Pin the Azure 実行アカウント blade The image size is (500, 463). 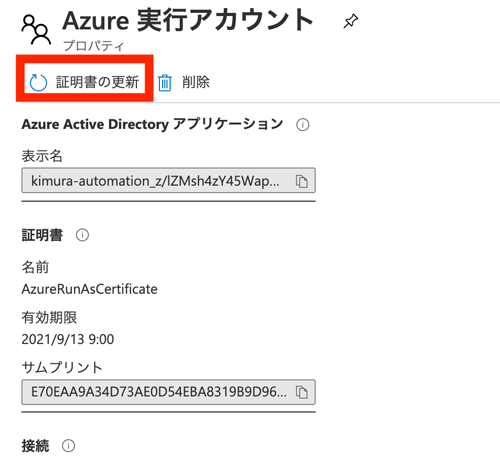(351, 21)
